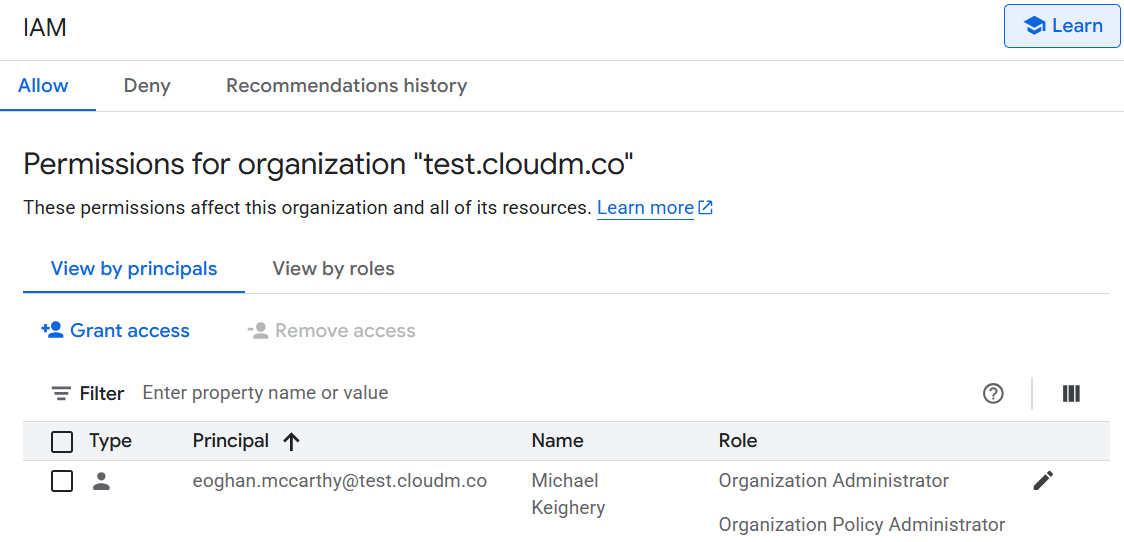Open the filter help question-mark icon
1124x542 pixels.
coord(993,394)
